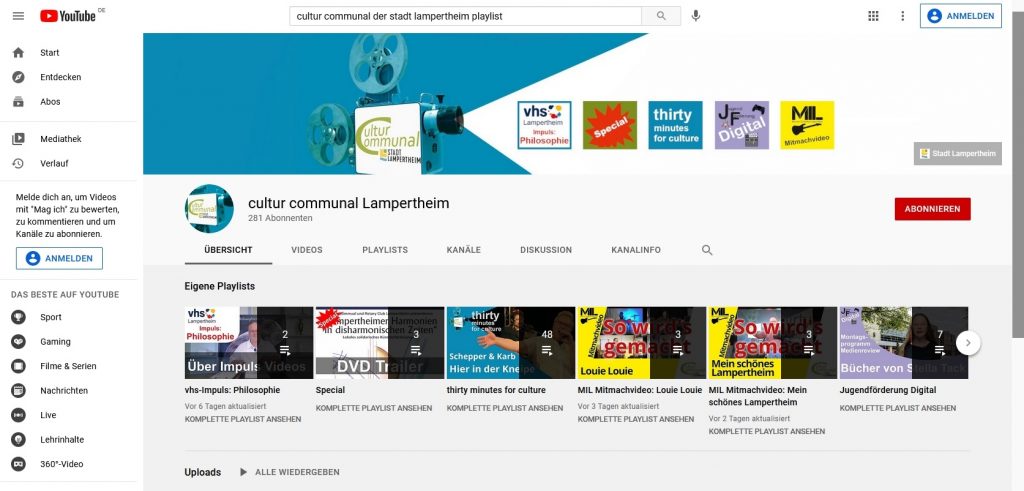
Task: View complete Special playlist
Action: click(x=374, y=408)
